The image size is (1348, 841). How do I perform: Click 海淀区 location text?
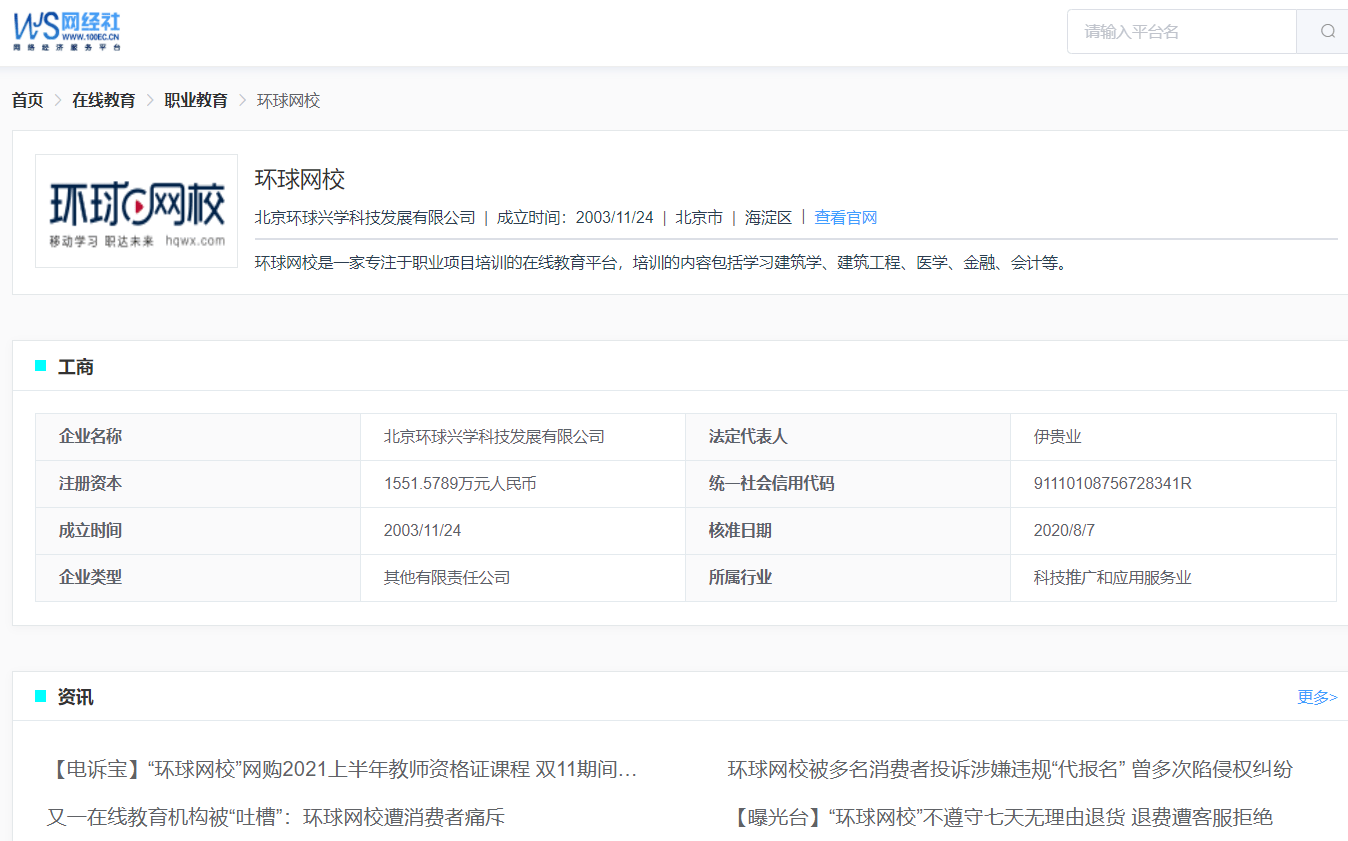click(x=768, y=217)
